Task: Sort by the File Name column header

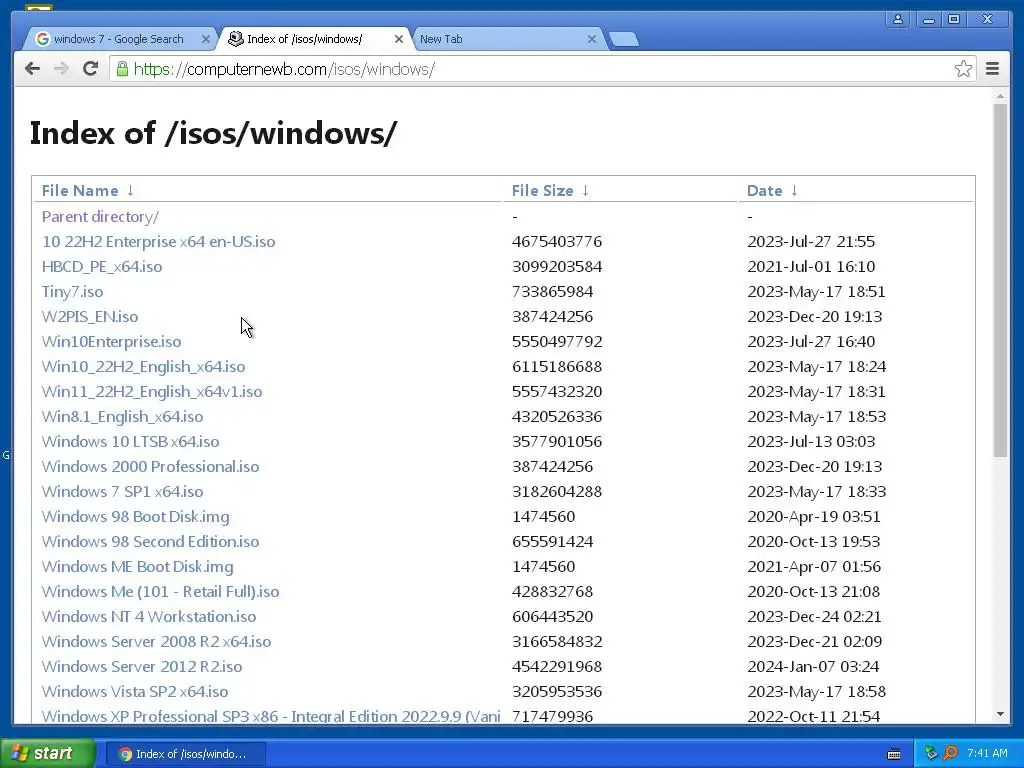Action: [x=80, y=191]
